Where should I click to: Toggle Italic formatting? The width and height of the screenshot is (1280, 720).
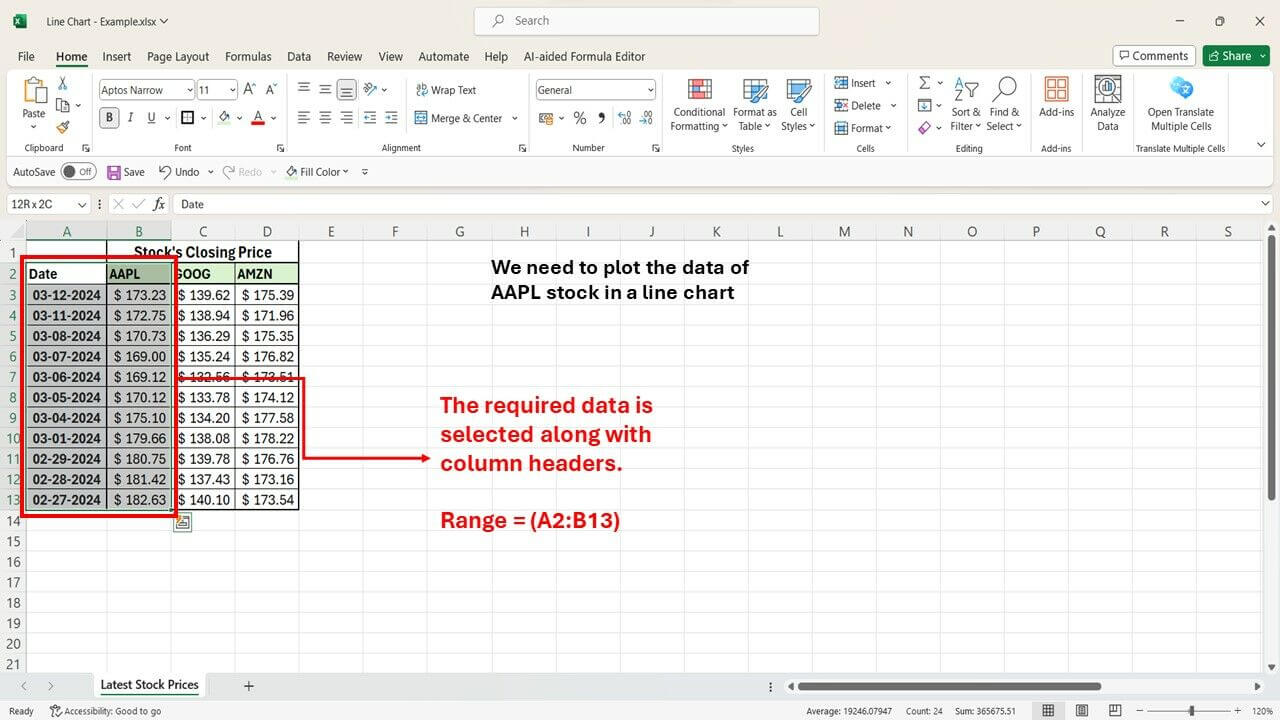point(131,118)
